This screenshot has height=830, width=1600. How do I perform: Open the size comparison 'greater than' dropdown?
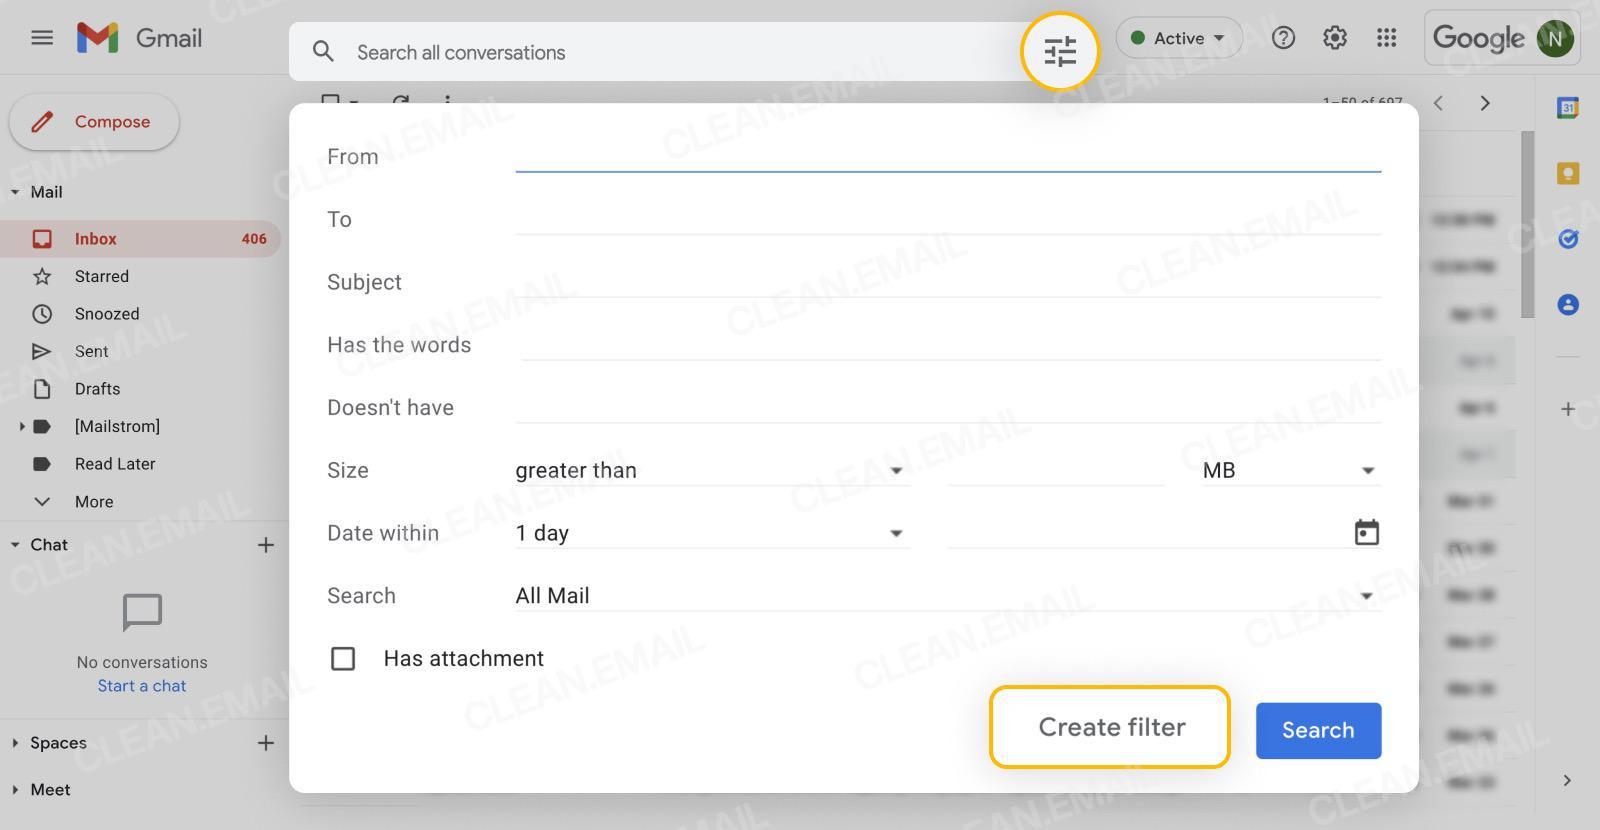[710, 471]
